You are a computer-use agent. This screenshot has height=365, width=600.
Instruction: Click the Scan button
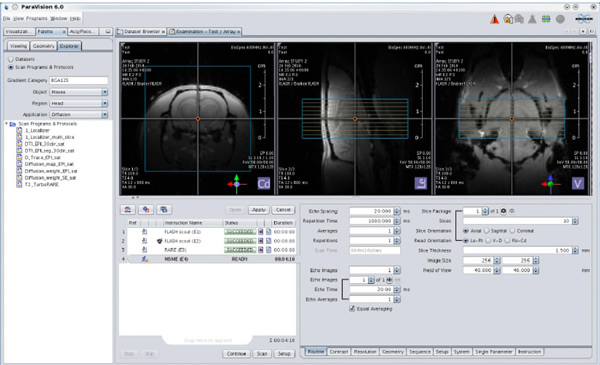[262, 354]
